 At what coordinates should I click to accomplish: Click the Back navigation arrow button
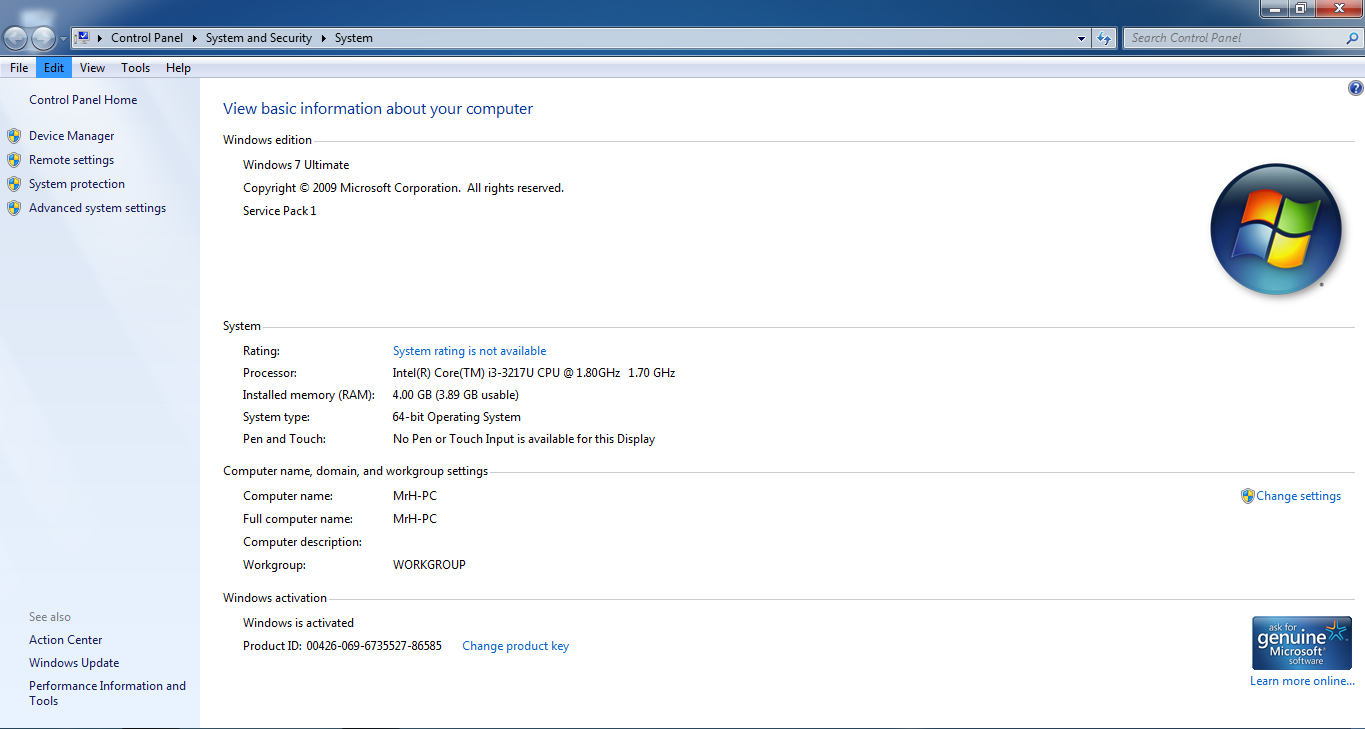[x=16, y=38]
